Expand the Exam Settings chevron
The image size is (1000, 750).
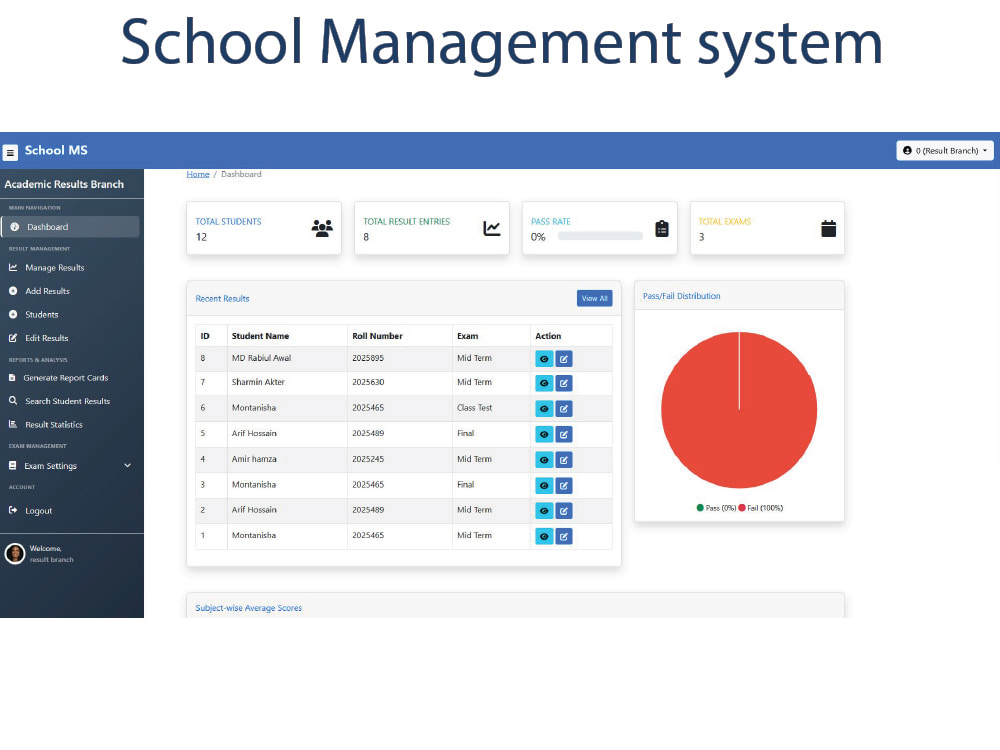128,466
